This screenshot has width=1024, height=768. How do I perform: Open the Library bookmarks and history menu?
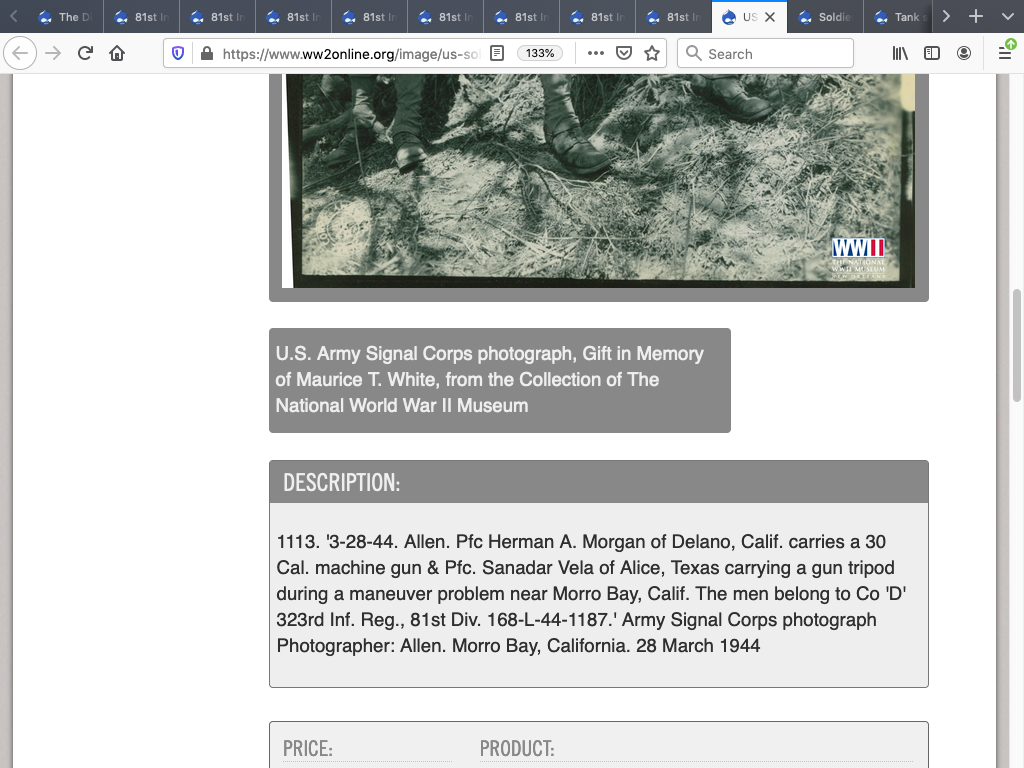[x=900, y=53]
